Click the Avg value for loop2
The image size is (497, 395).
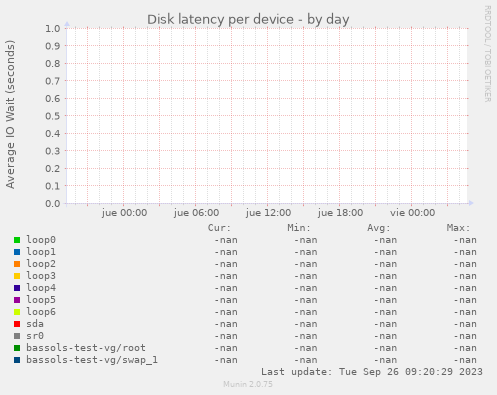coord(385,264)
